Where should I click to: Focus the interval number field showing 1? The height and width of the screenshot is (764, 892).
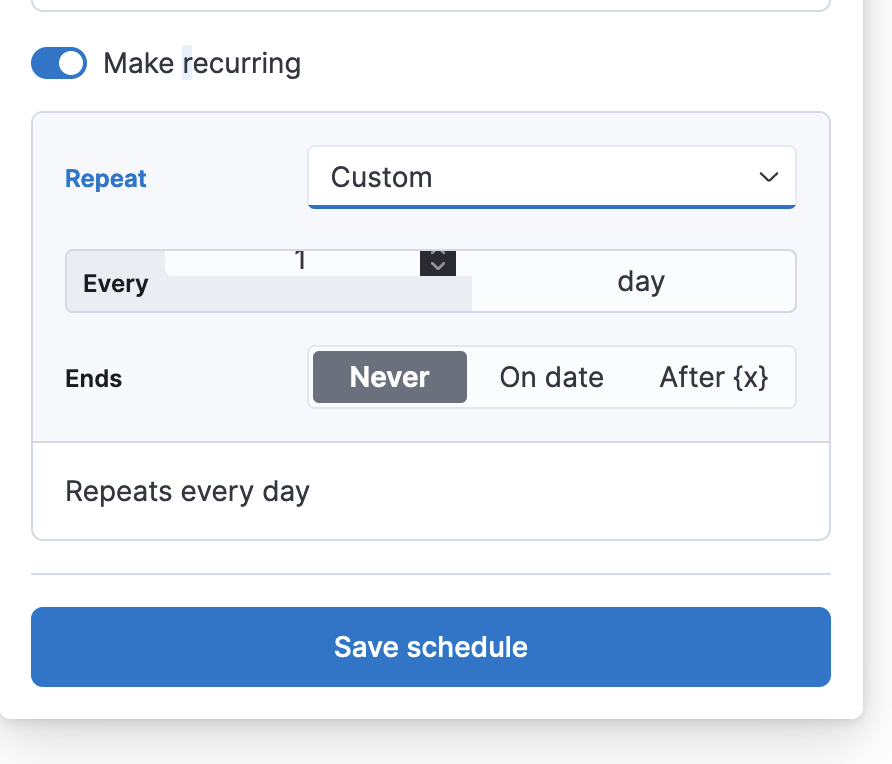(x=300, y=262)
